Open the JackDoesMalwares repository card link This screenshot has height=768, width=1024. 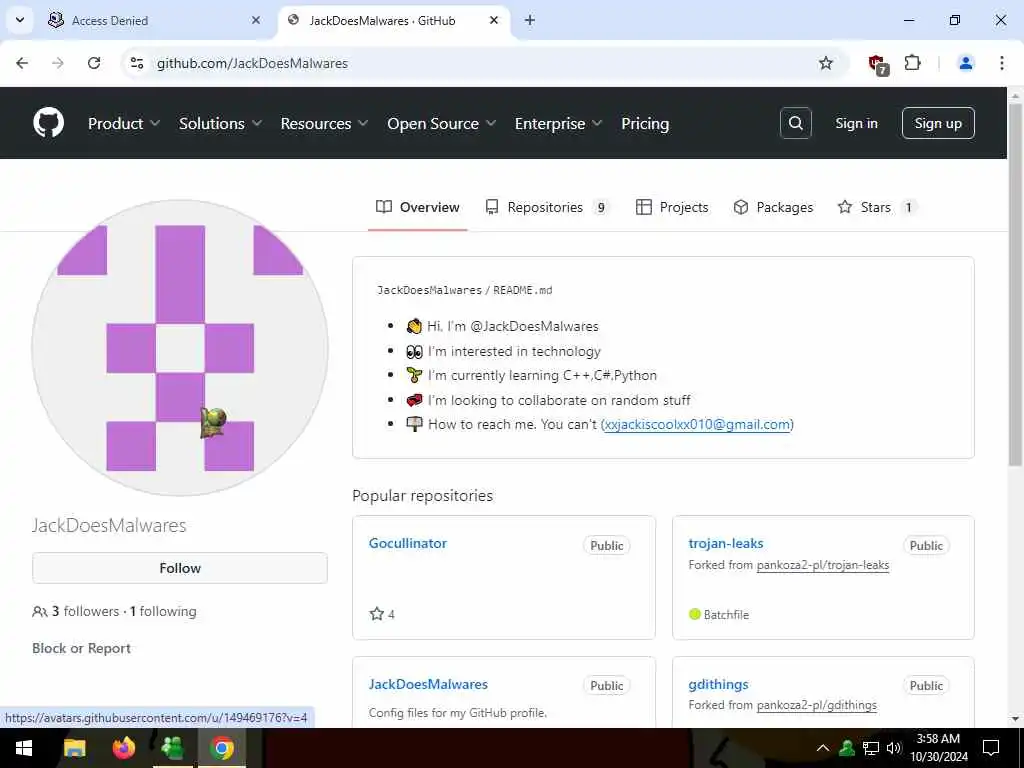coord(428,684)
